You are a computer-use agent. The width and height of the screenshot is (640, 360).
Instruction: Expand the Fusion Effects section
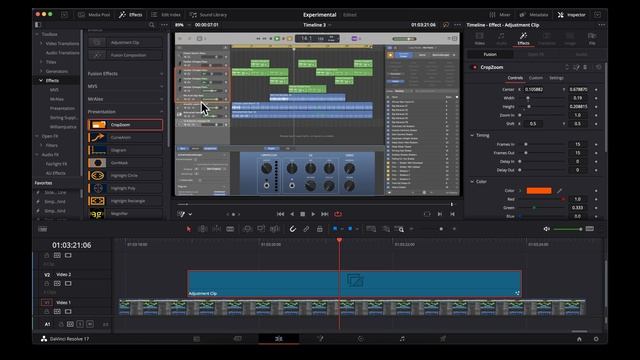click(162, 74)
